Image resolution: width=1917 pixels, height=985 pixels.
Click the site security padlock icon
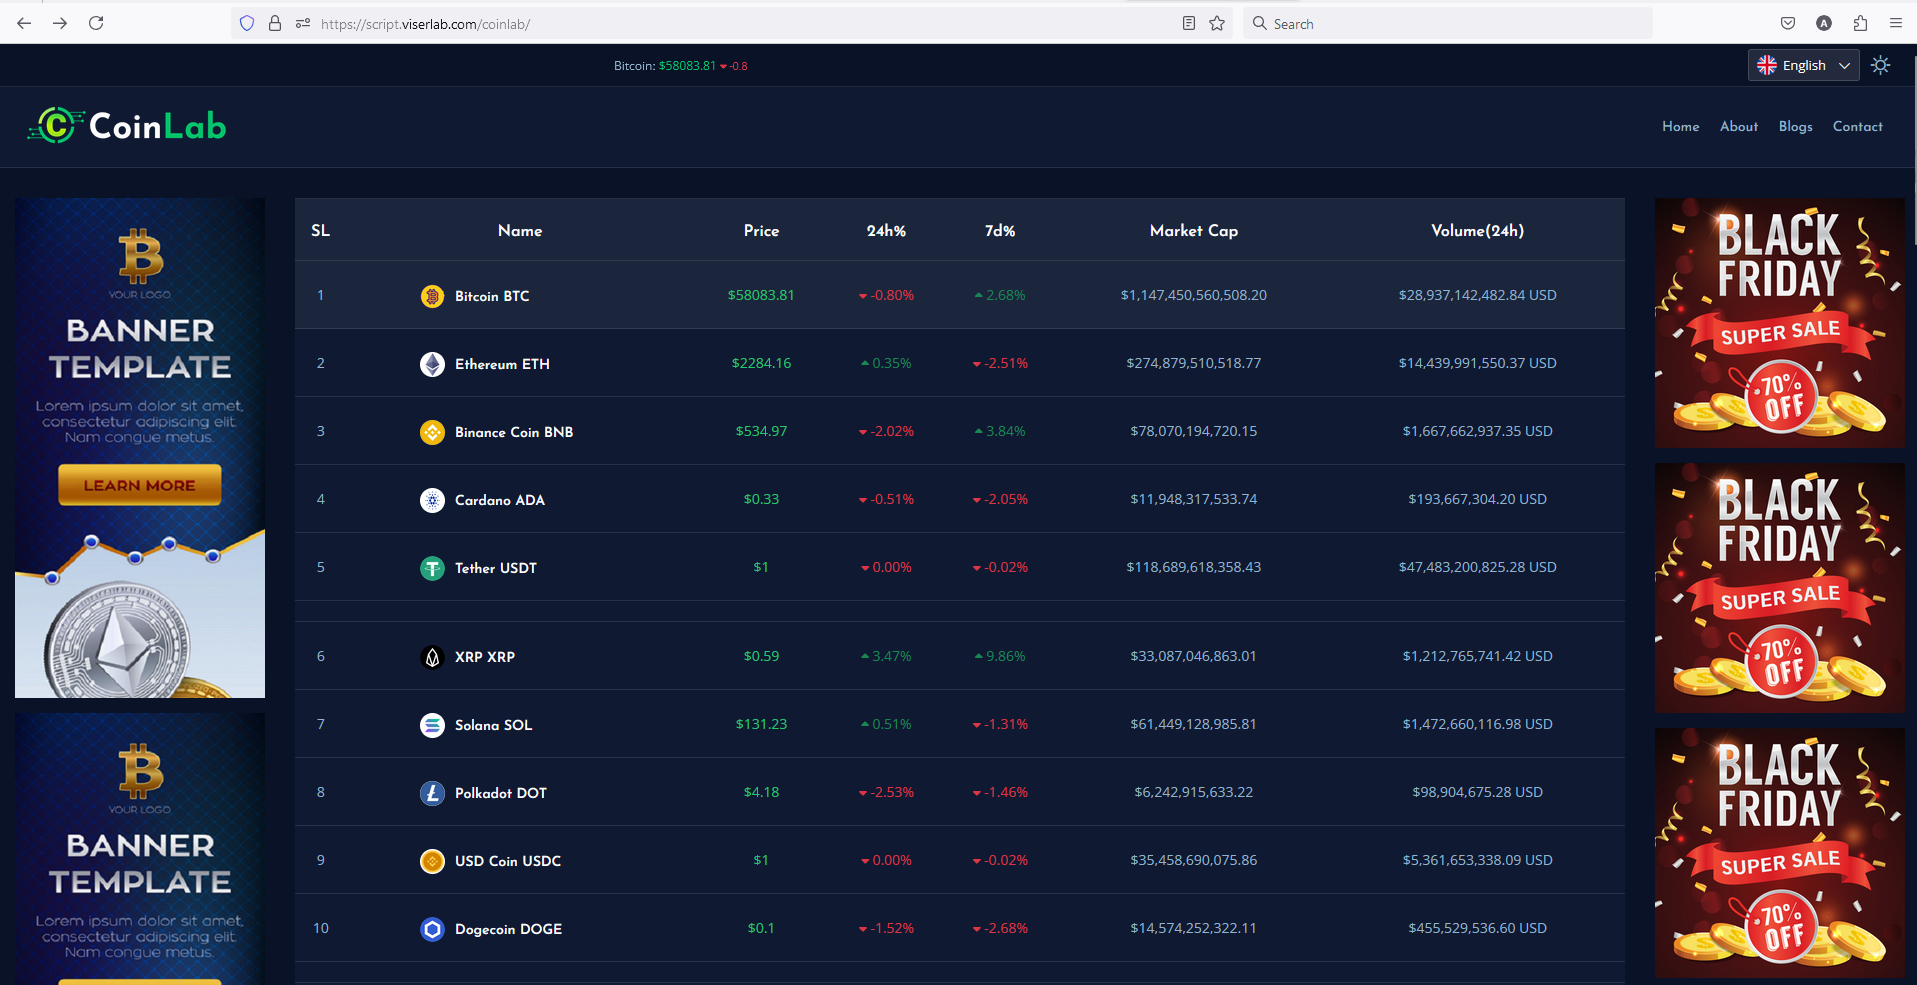tap(275, 23)
